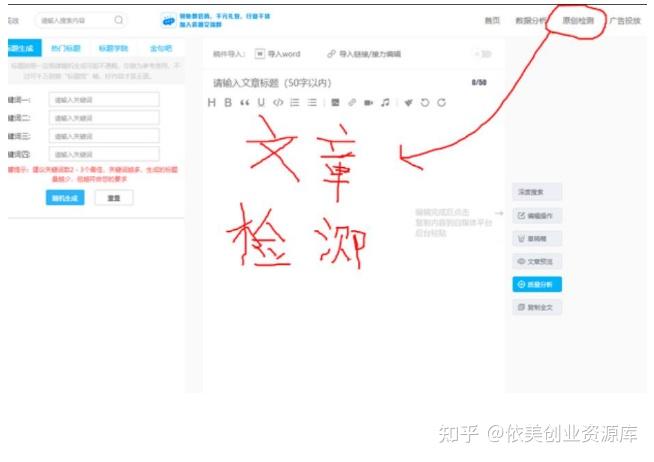
Task: Apply ordered list from the editor toolbar
Action: [x=295, y=103]
